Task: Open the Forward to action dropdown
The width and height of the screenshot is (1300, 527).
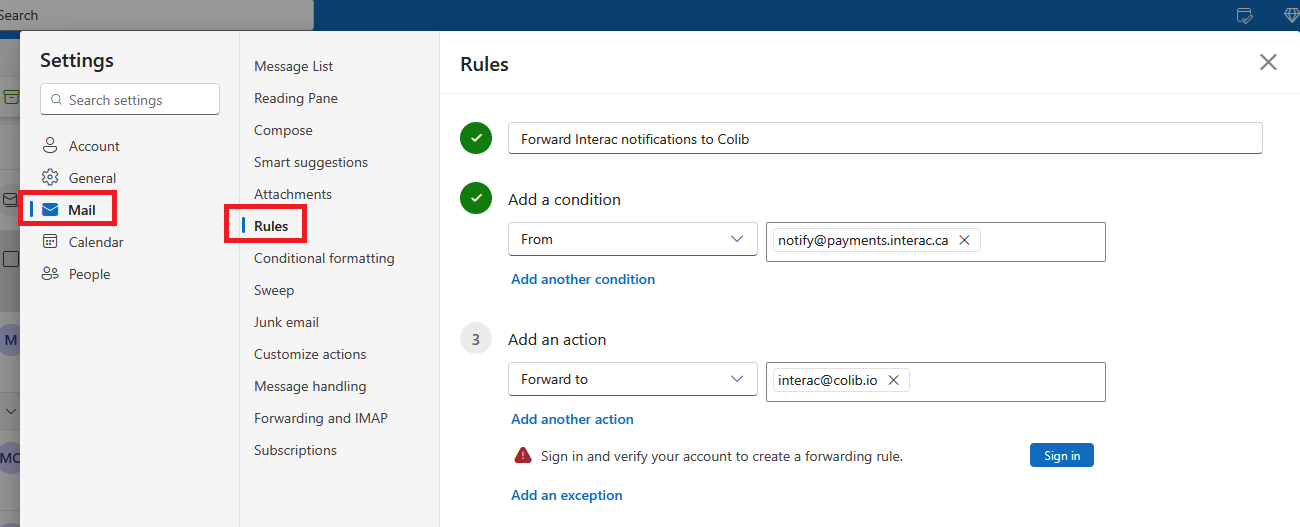Action: [x=632, y=379]
